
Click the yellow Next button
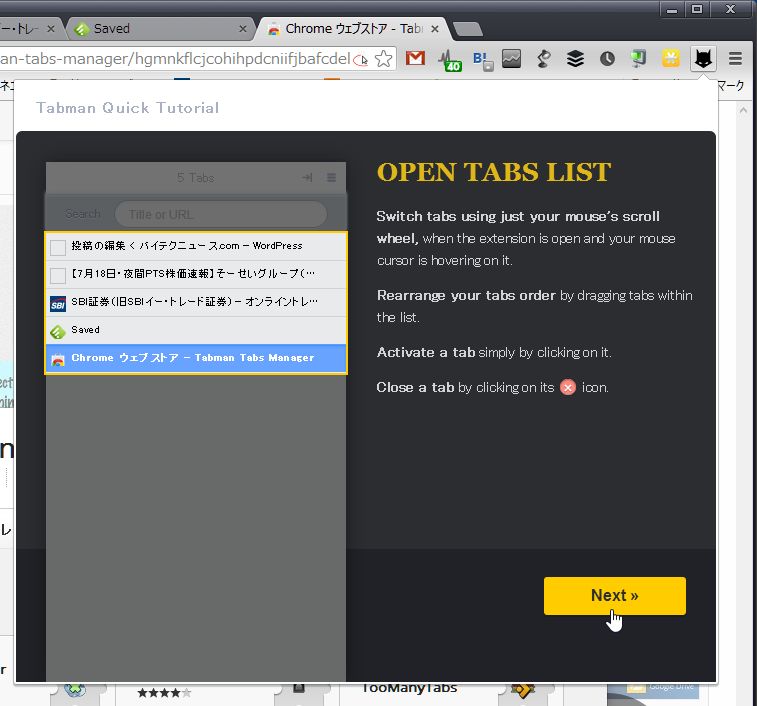[x=615, y=595]
